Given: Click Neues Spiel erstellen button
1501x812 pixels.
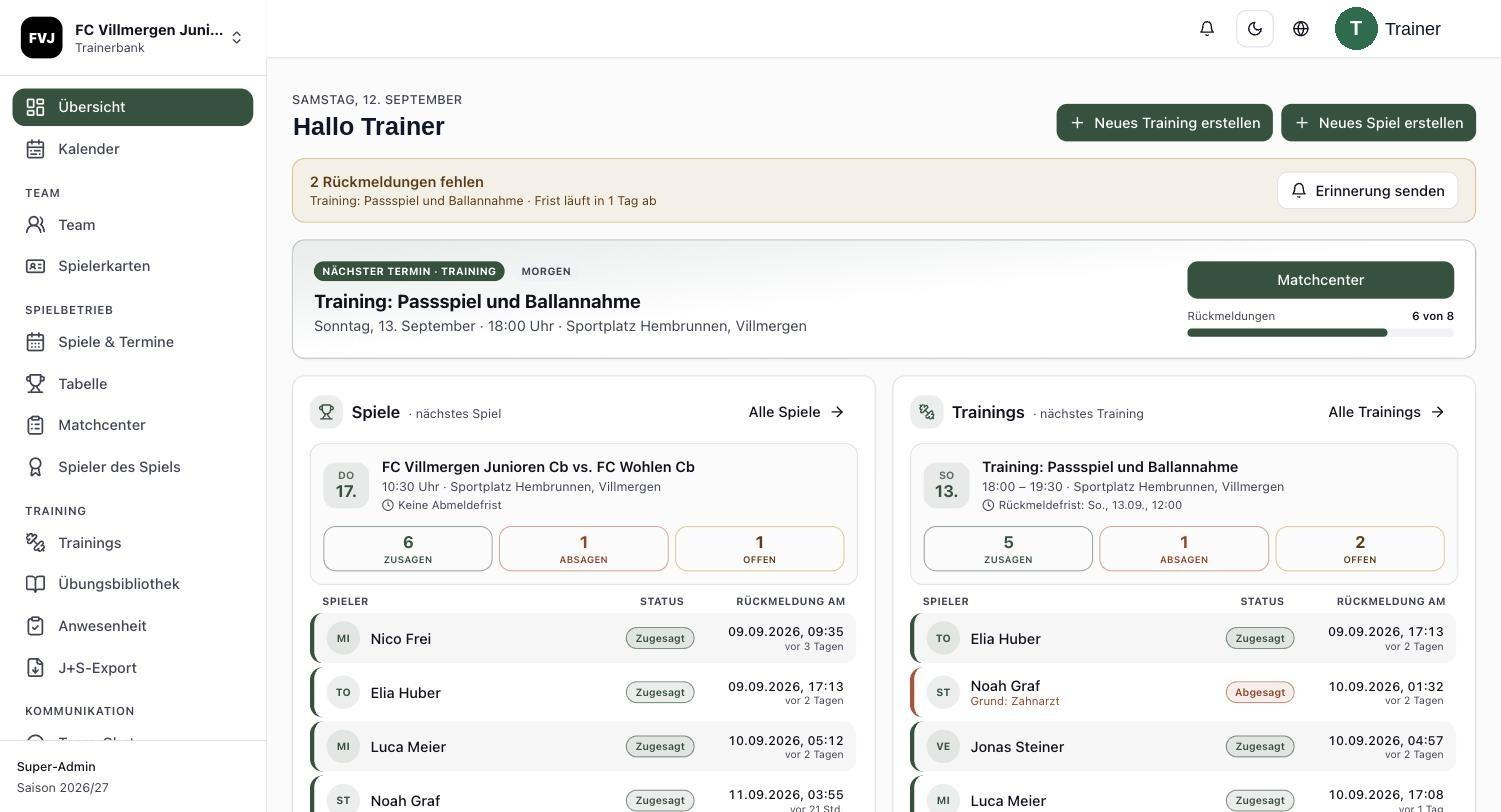Looking at the screenshot, I should pos(1379,123).
